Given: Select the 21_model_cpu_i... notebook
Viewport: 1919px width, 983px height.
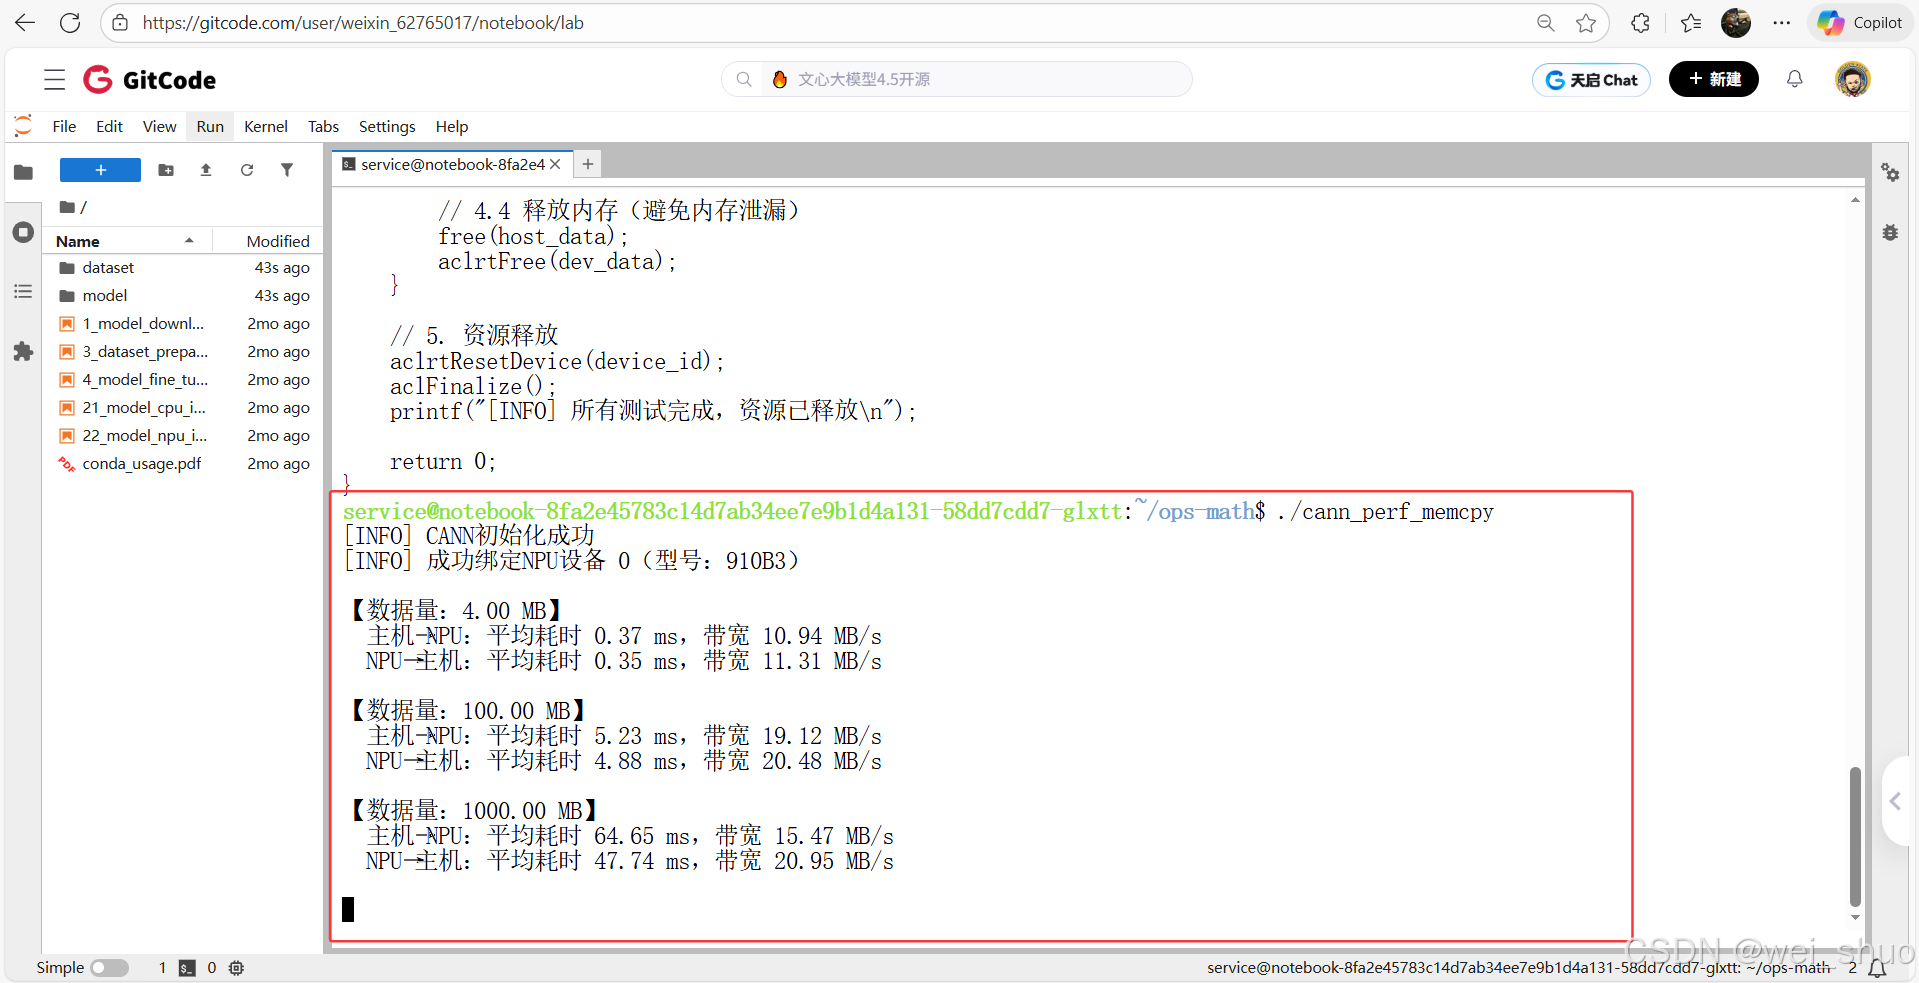Looking at the screenshot, I should (184, 407).
